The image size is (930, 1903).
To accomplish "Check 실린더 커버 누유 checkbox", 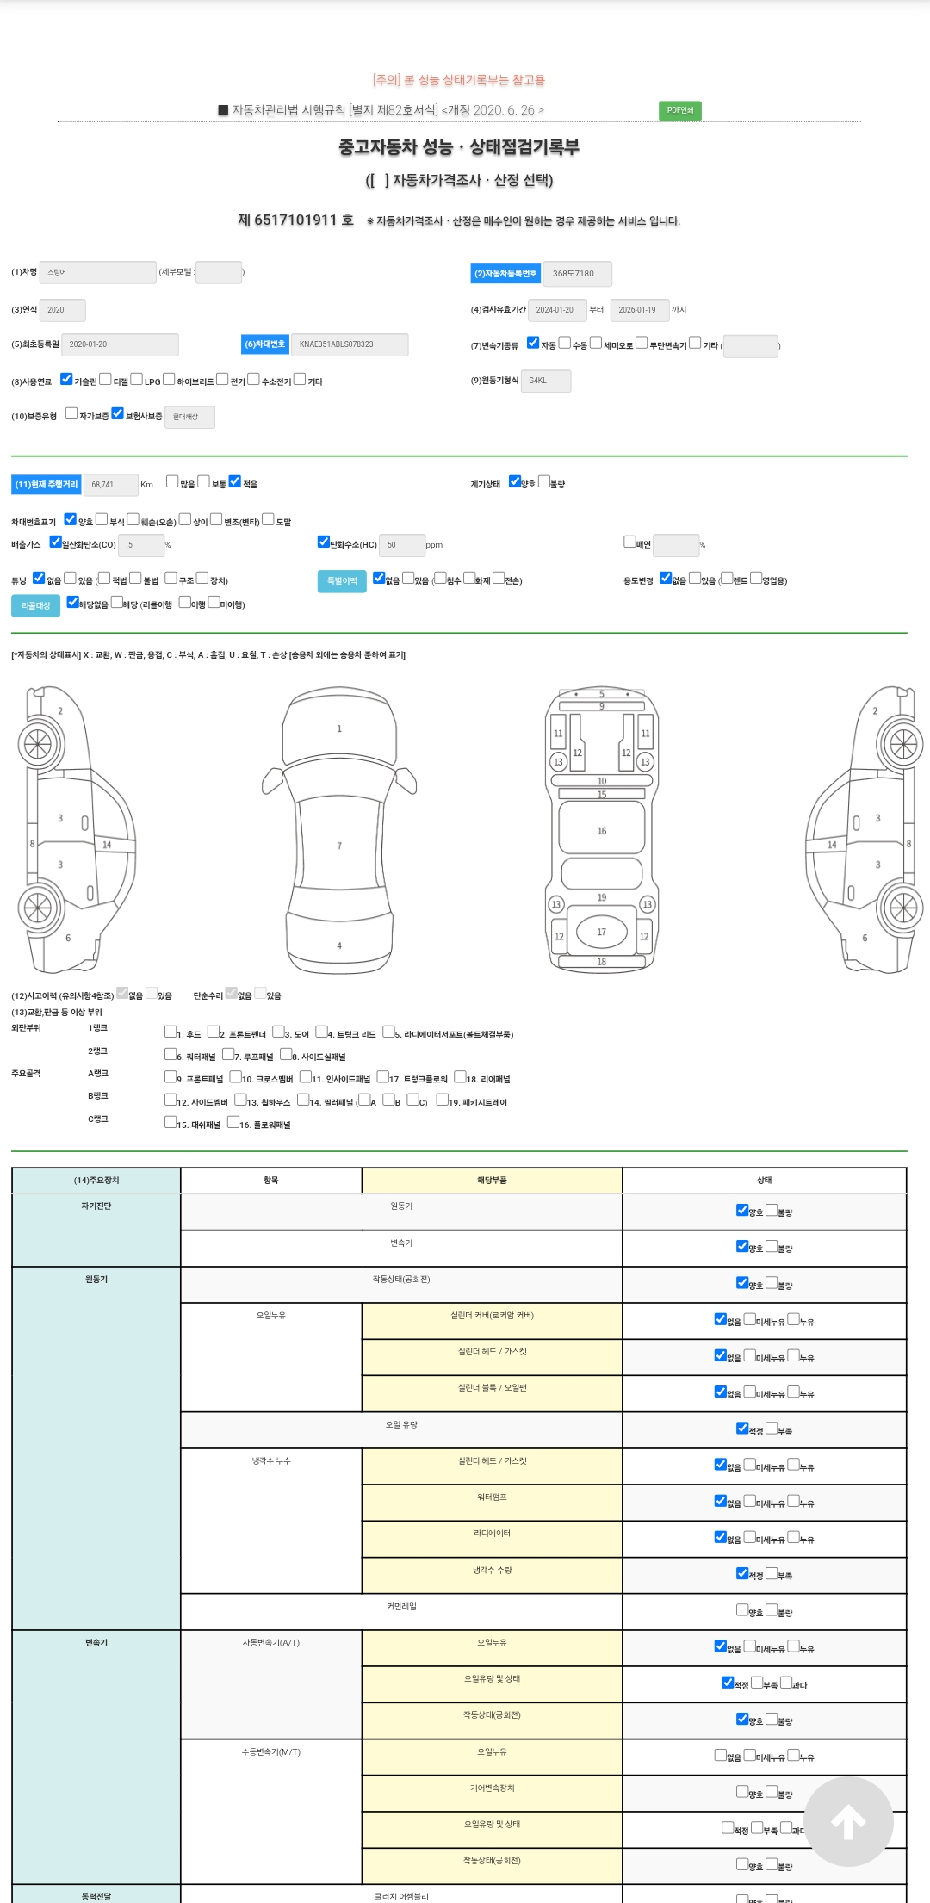I will pyautogui.click(x=793, y=1319).
